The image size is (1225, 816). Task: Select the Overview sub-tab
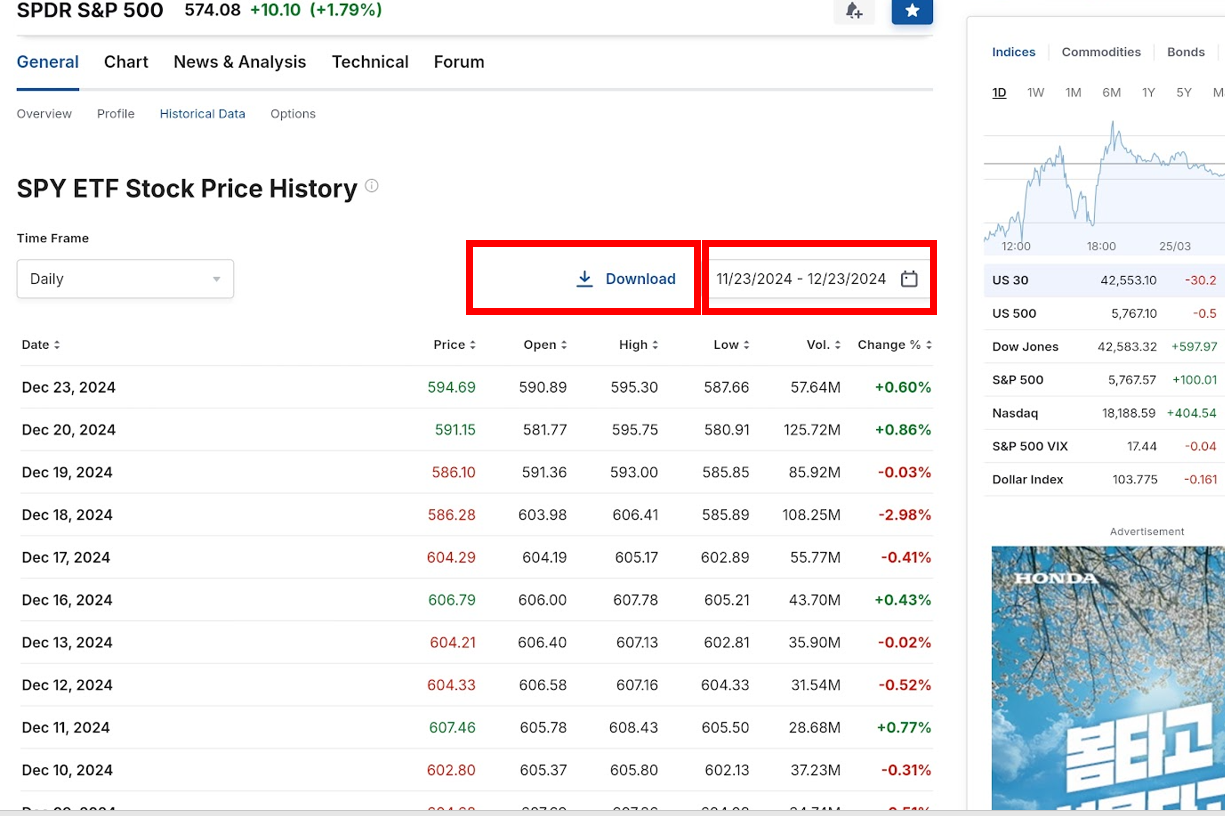coord(44,114)
